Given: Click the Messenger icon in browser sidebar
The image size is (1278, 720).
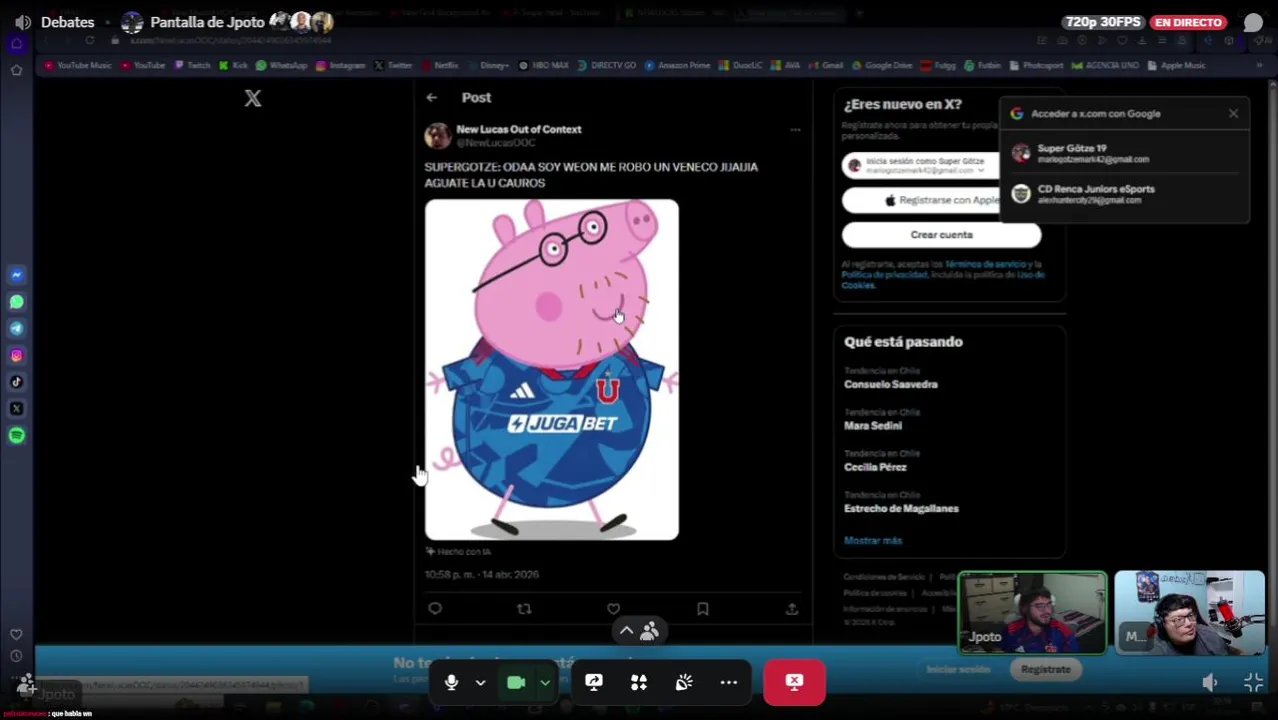Looking at the screenshot, I should 16,275.
